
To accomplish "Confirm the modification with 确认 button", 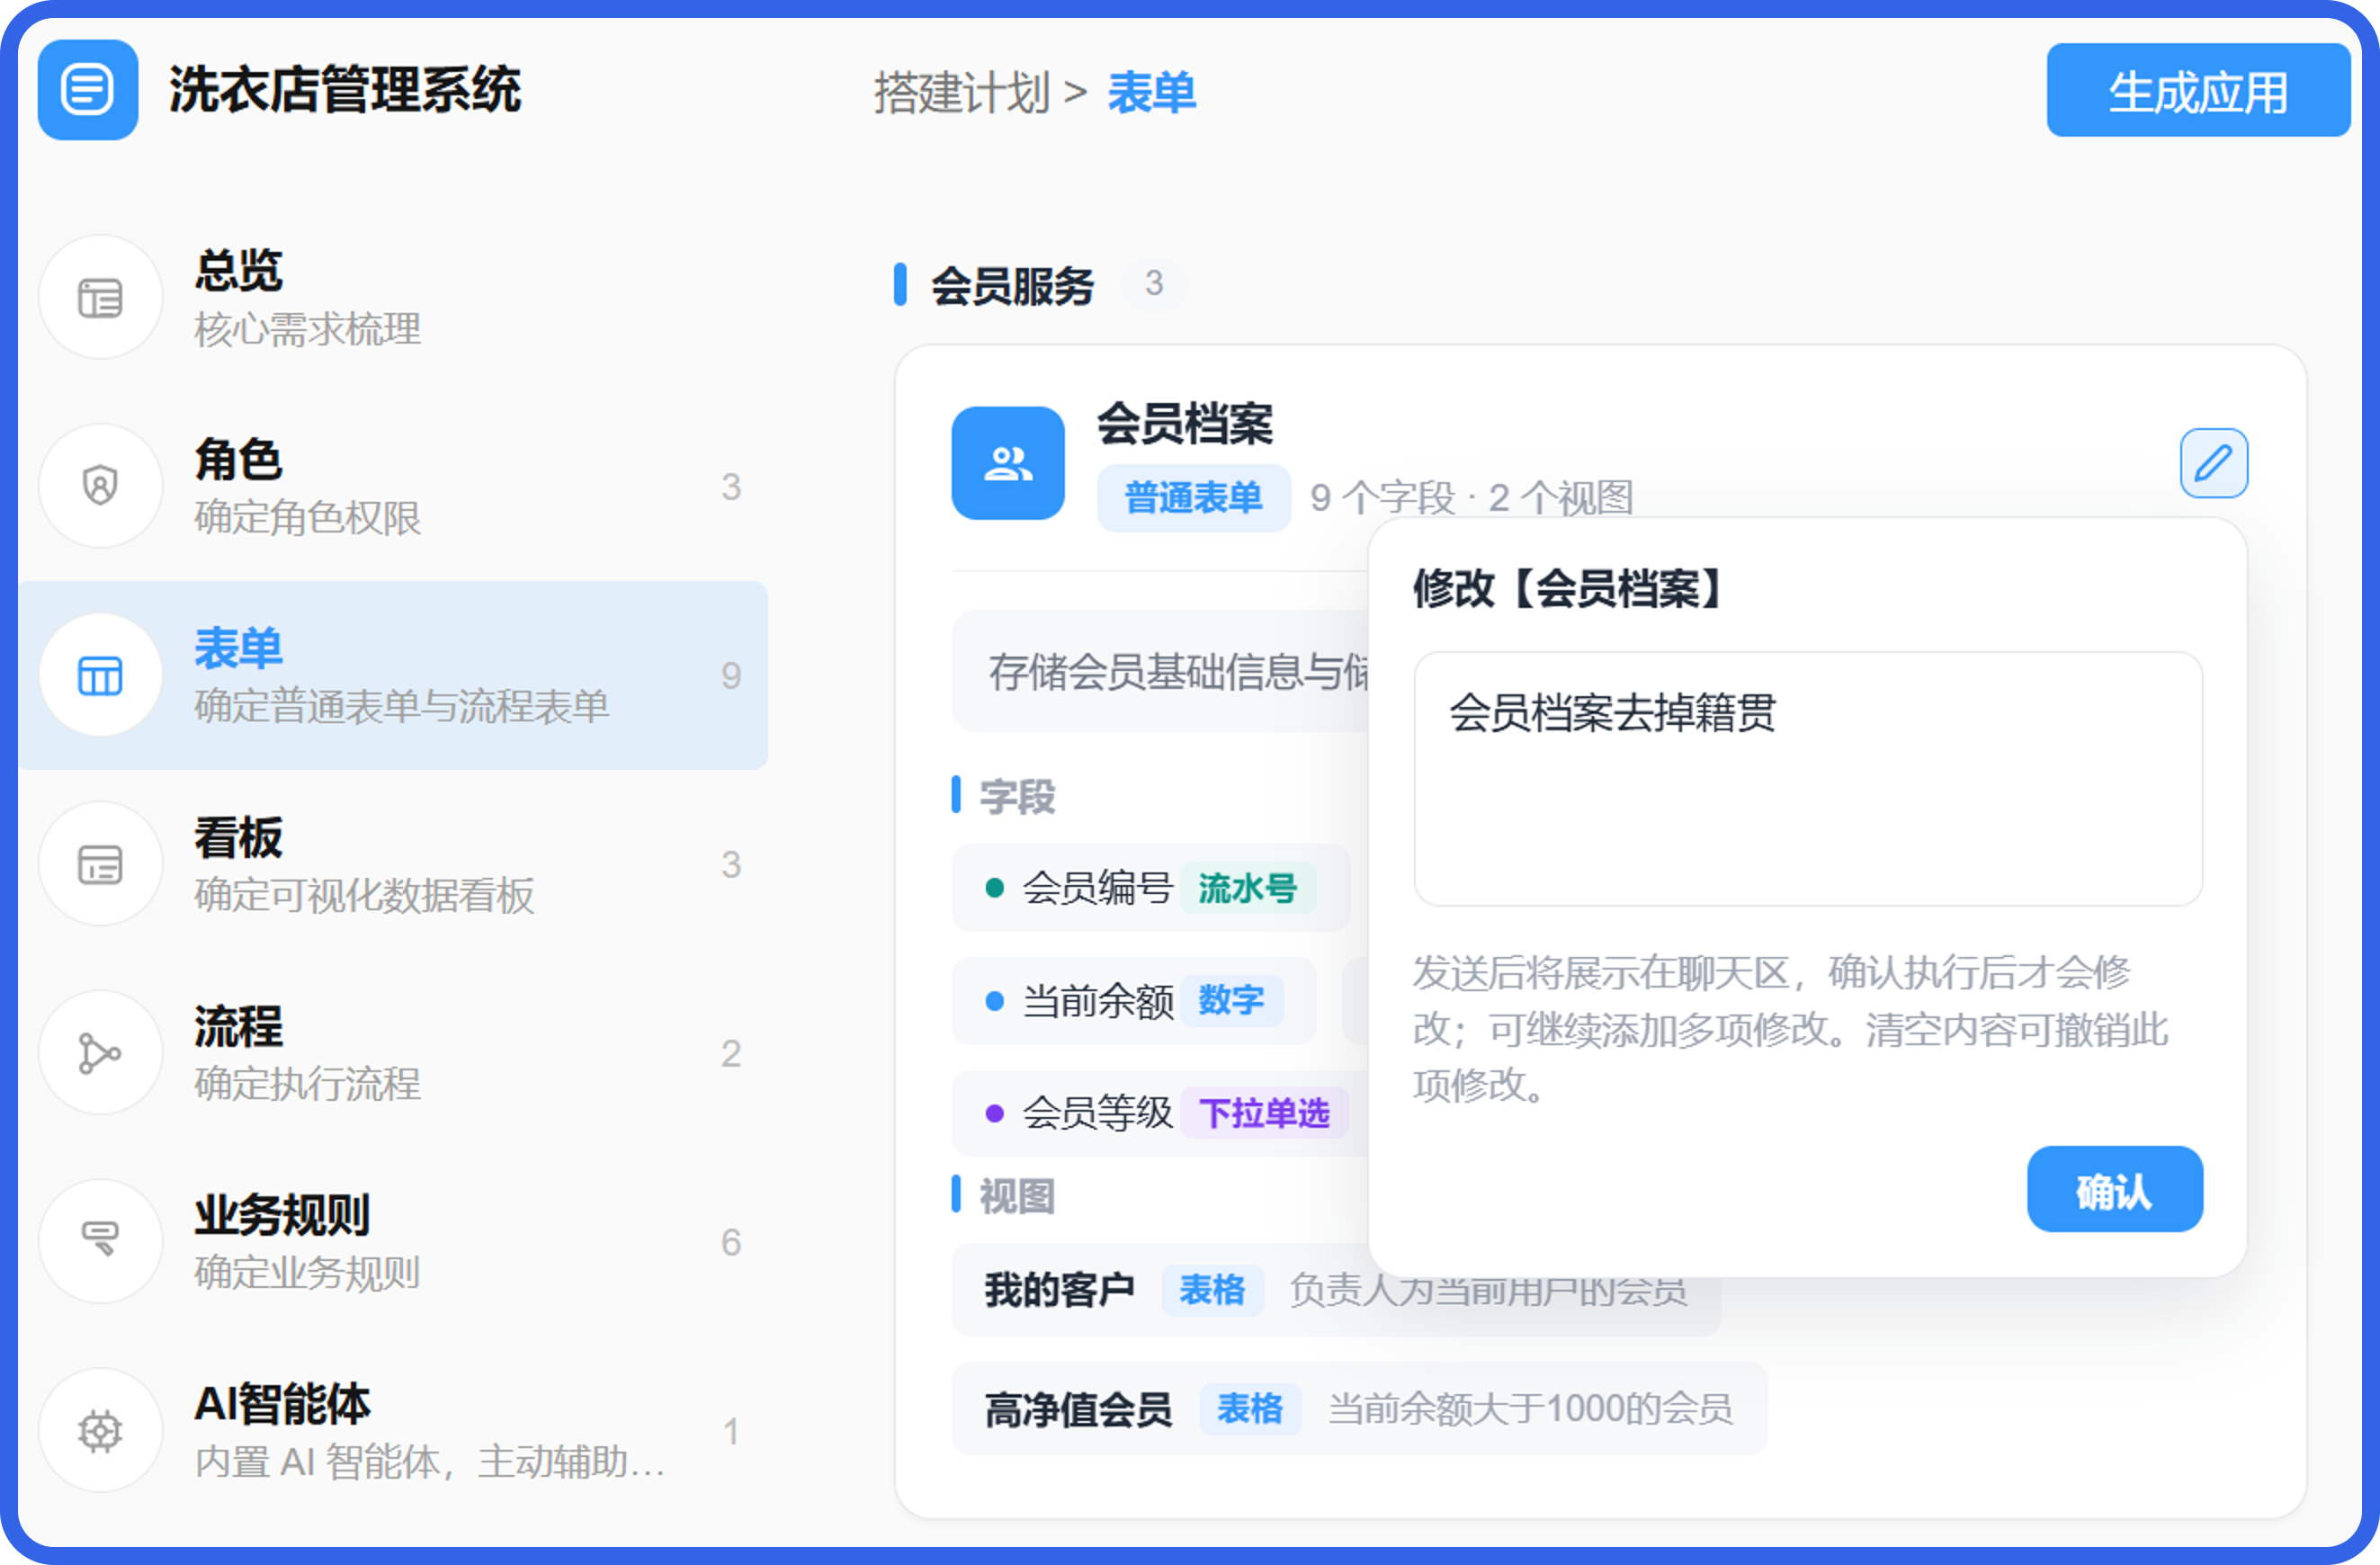I will tap(2115, 1189).
